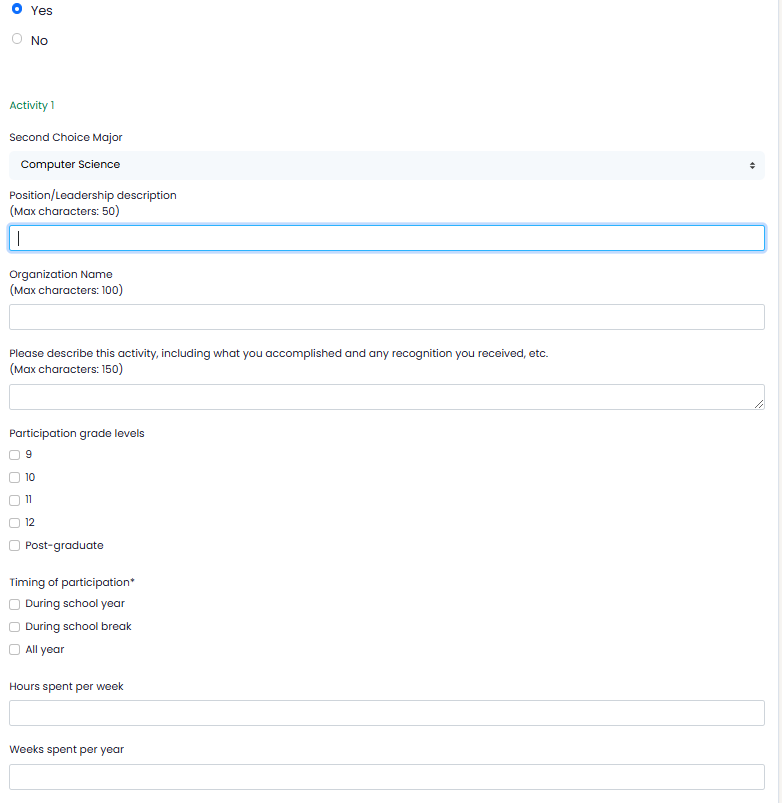Check grade level 11
The height and width of the screenshot is (803, 782).
(x=14, y=500)
